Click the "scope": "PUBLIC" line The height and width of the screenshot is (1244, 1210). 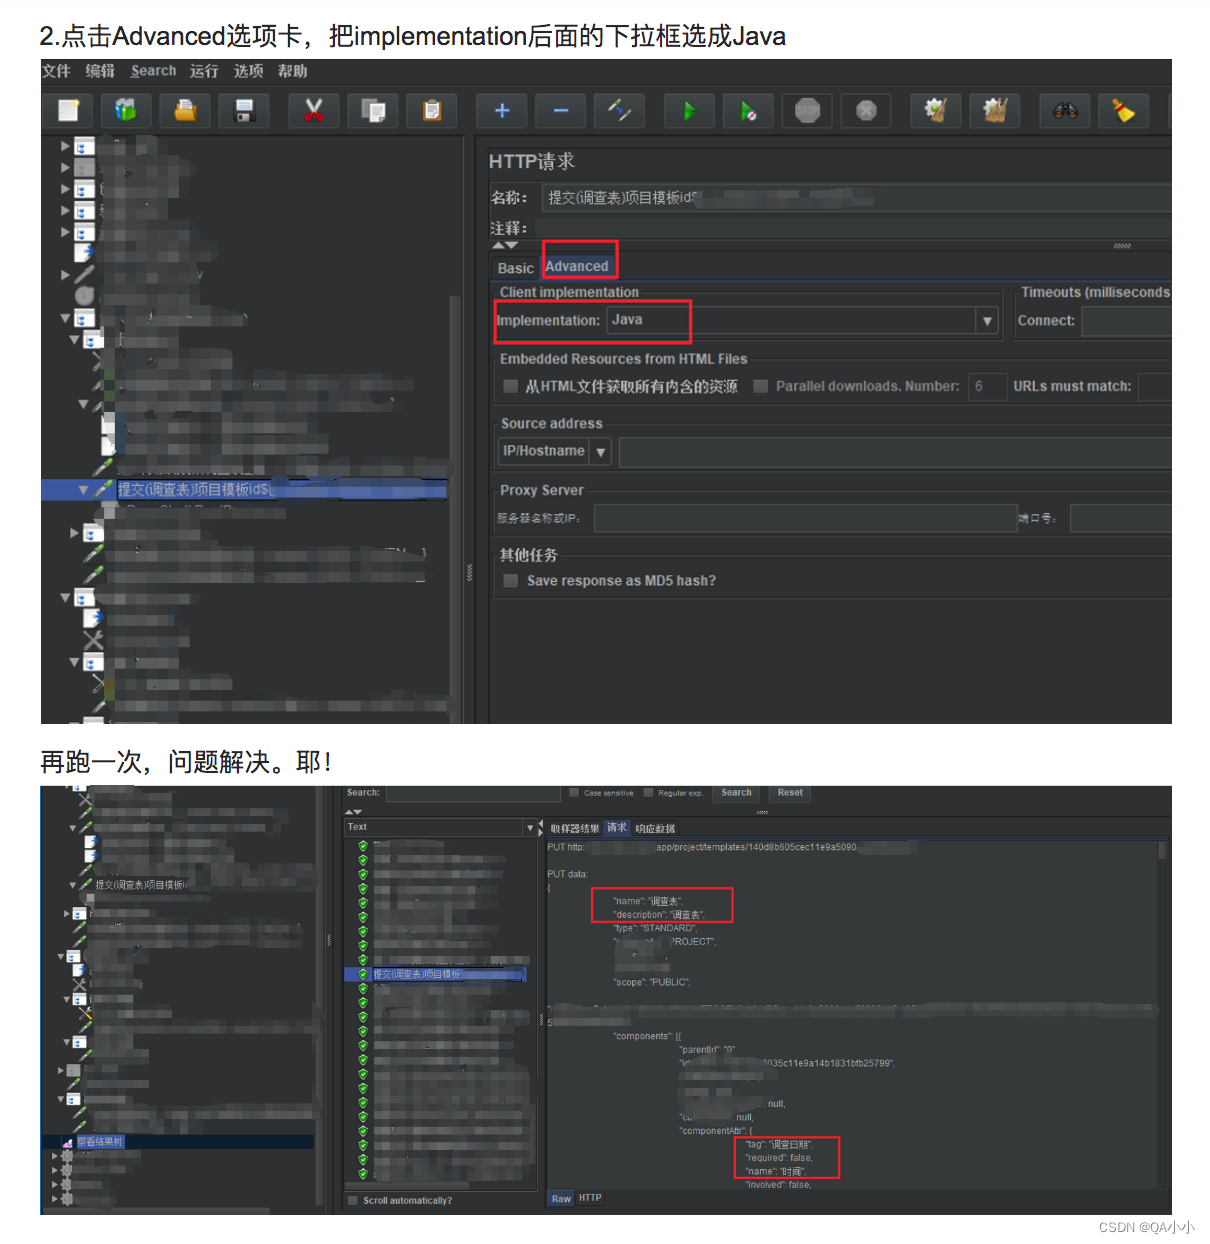652,982
